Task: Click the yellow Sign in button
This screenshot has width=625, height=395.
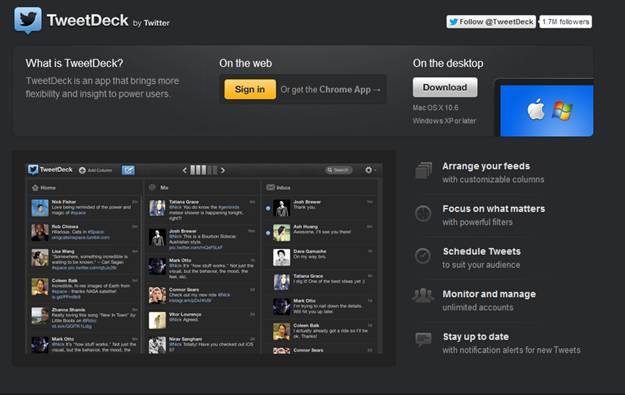Action: tap(250, 89)
